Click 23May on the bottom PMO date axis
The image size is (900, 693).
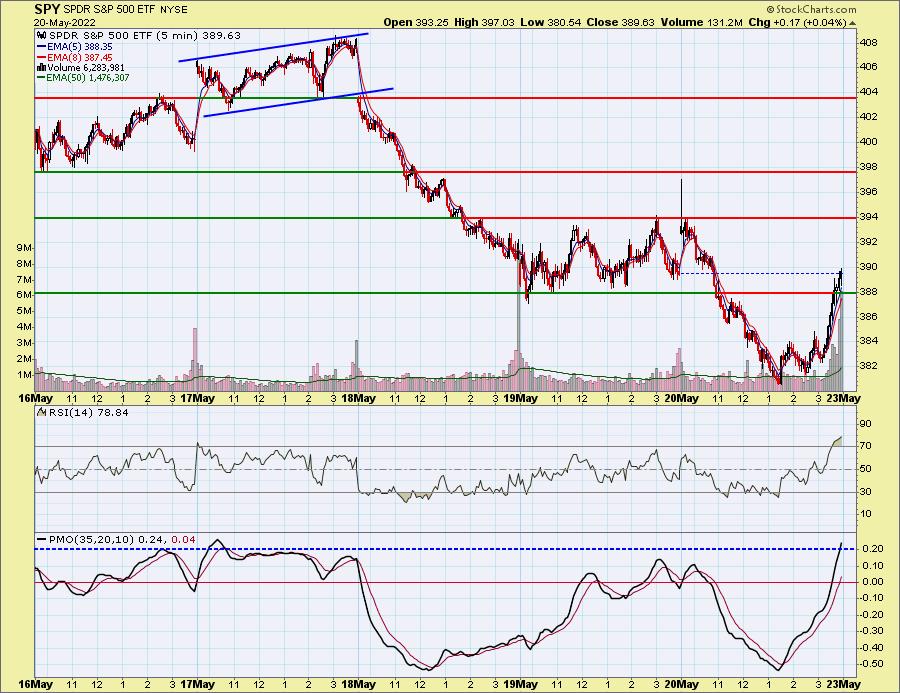pos(843,684)
